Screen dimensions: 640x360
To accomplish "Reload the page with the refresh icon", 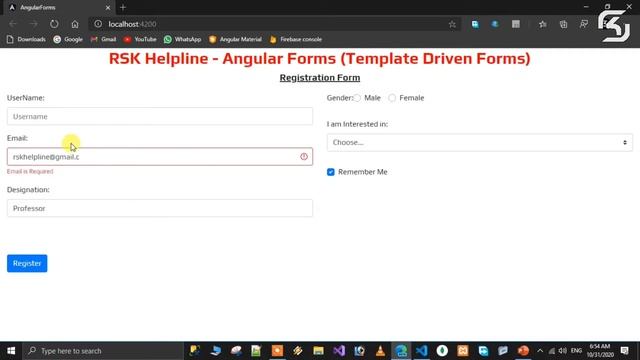I will (x=54, y=24).
